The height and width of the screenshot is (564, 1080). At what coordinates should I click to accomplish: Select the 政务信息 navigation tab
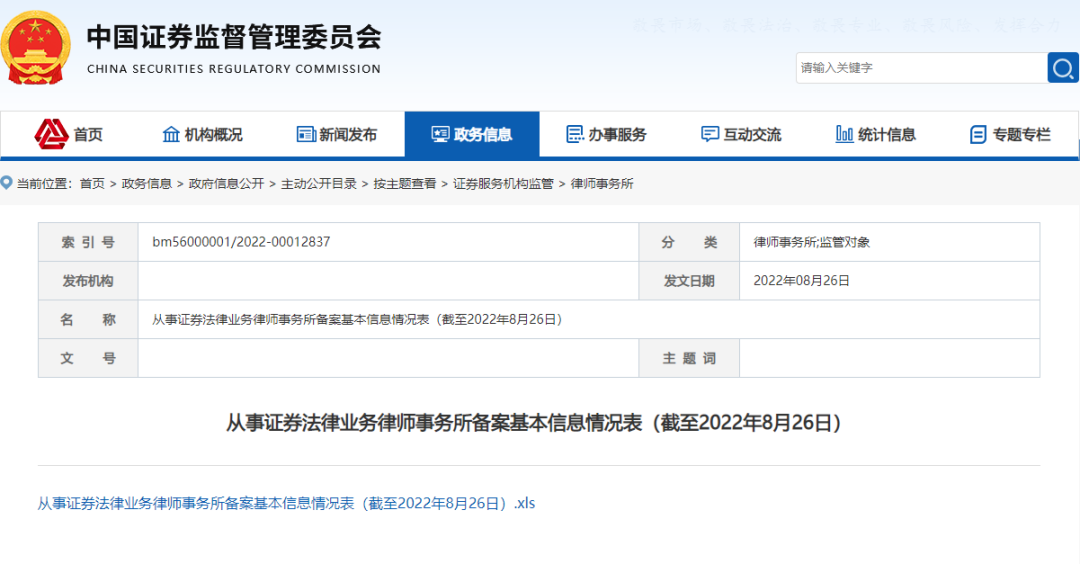[x=472, y=135]
